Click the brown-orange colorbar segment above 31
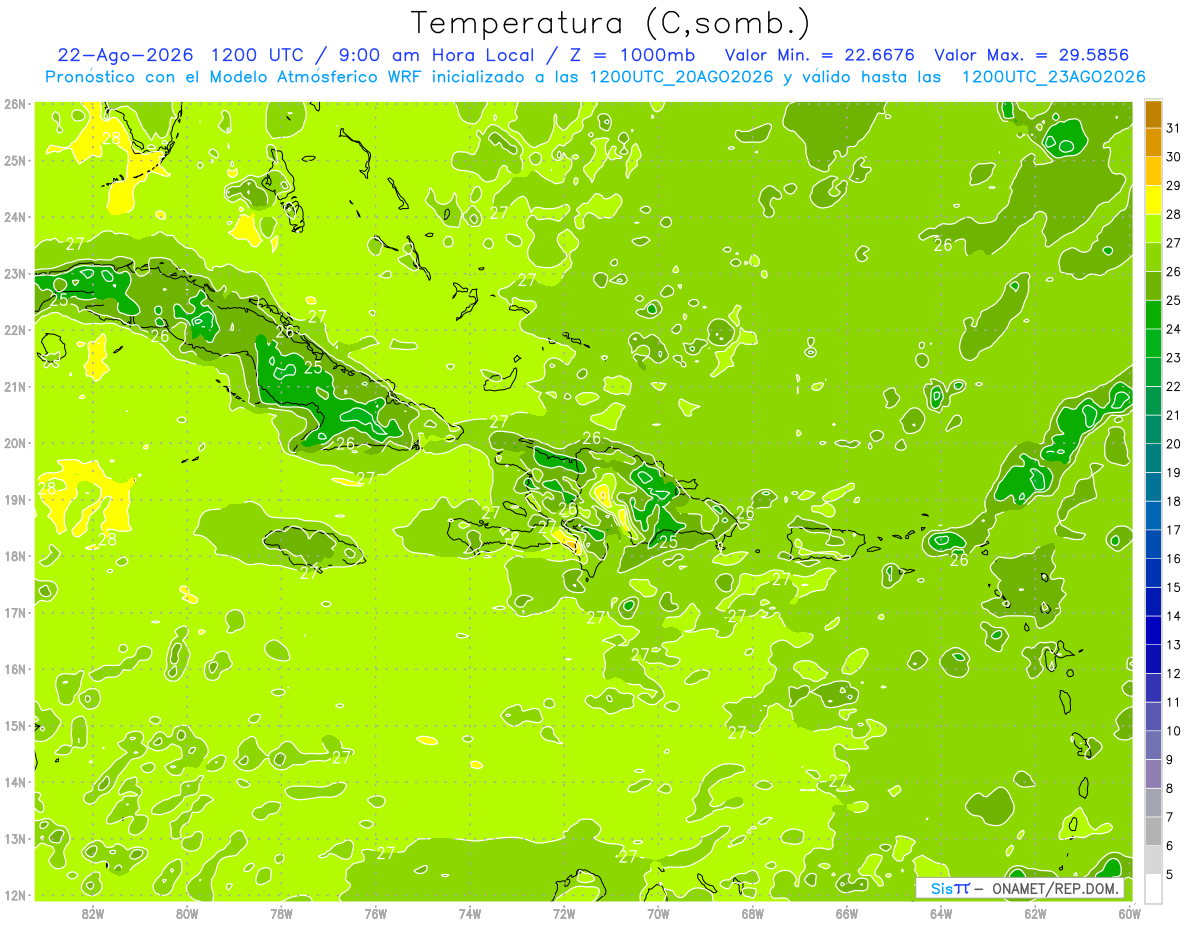This screenshot has width=1200, height=927. 1153,114
